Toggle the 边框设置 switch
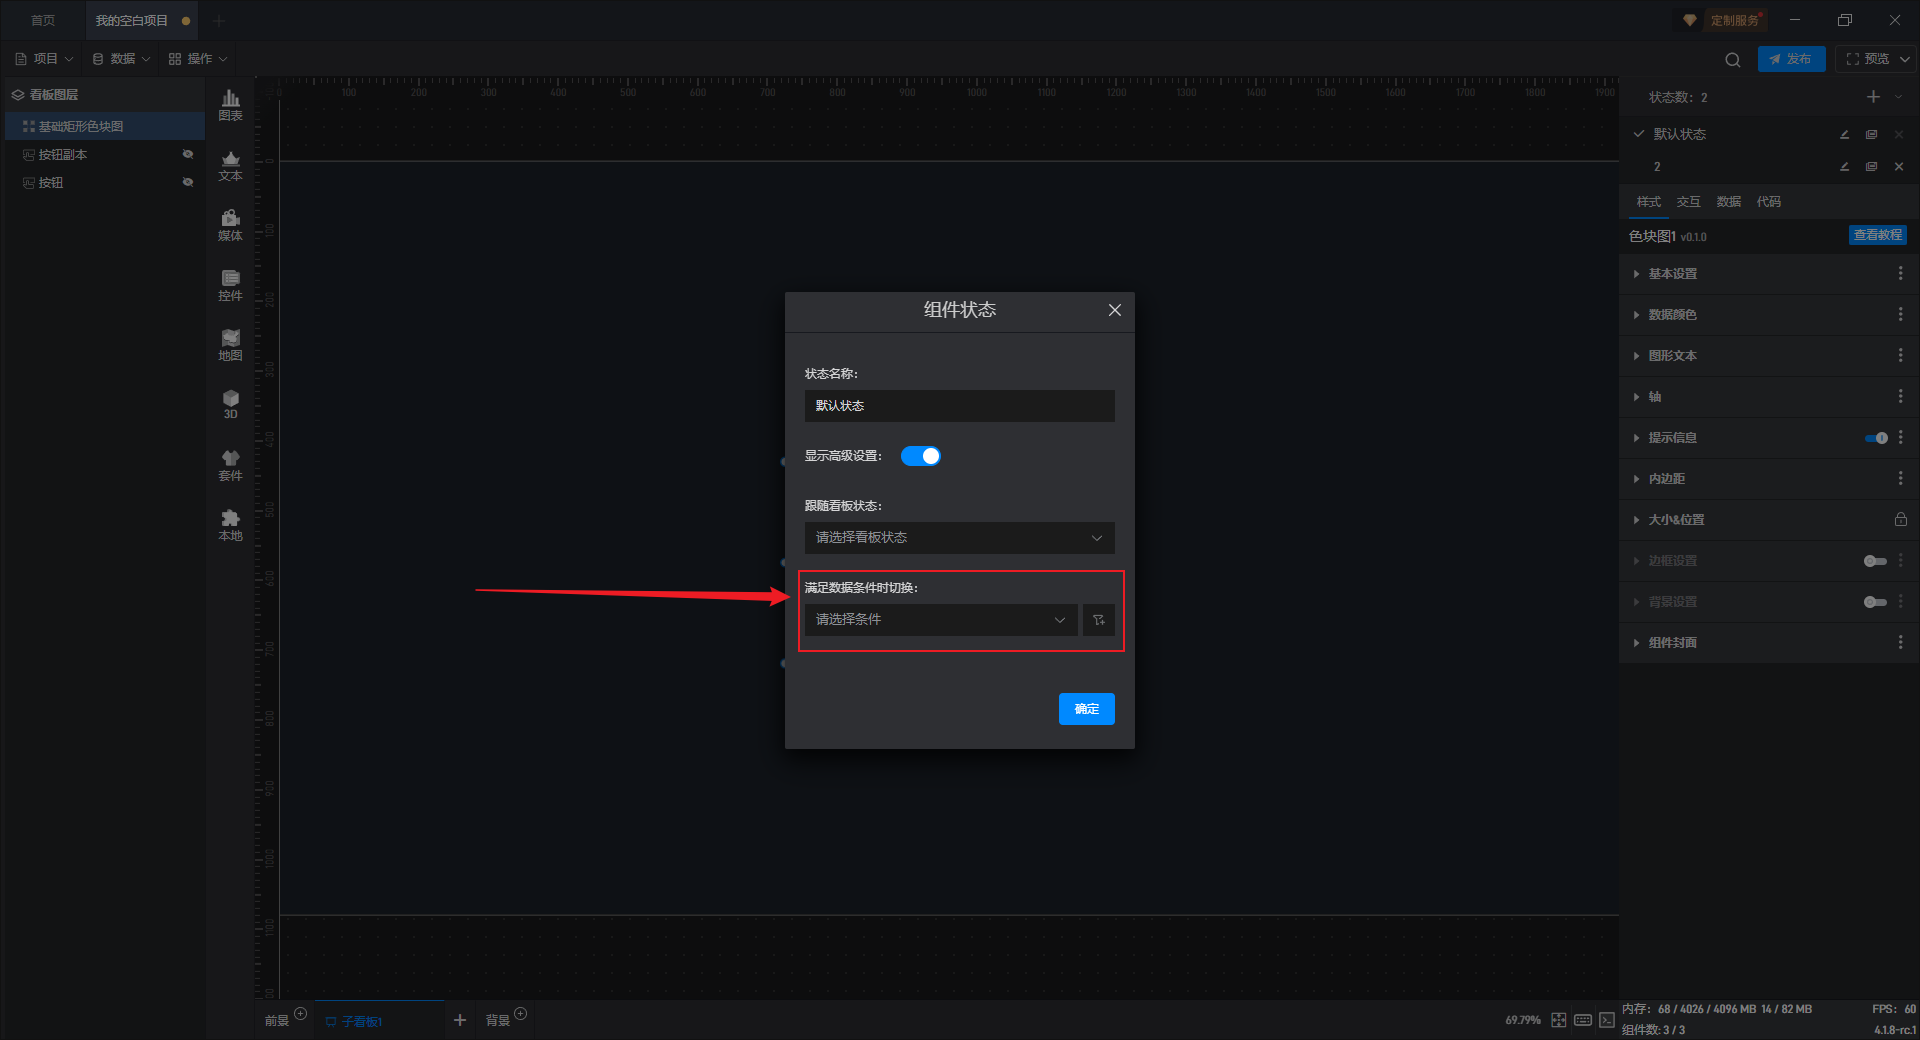Image resolution: width=1920 pixels, height=1040 pixels. (1876, 561)
